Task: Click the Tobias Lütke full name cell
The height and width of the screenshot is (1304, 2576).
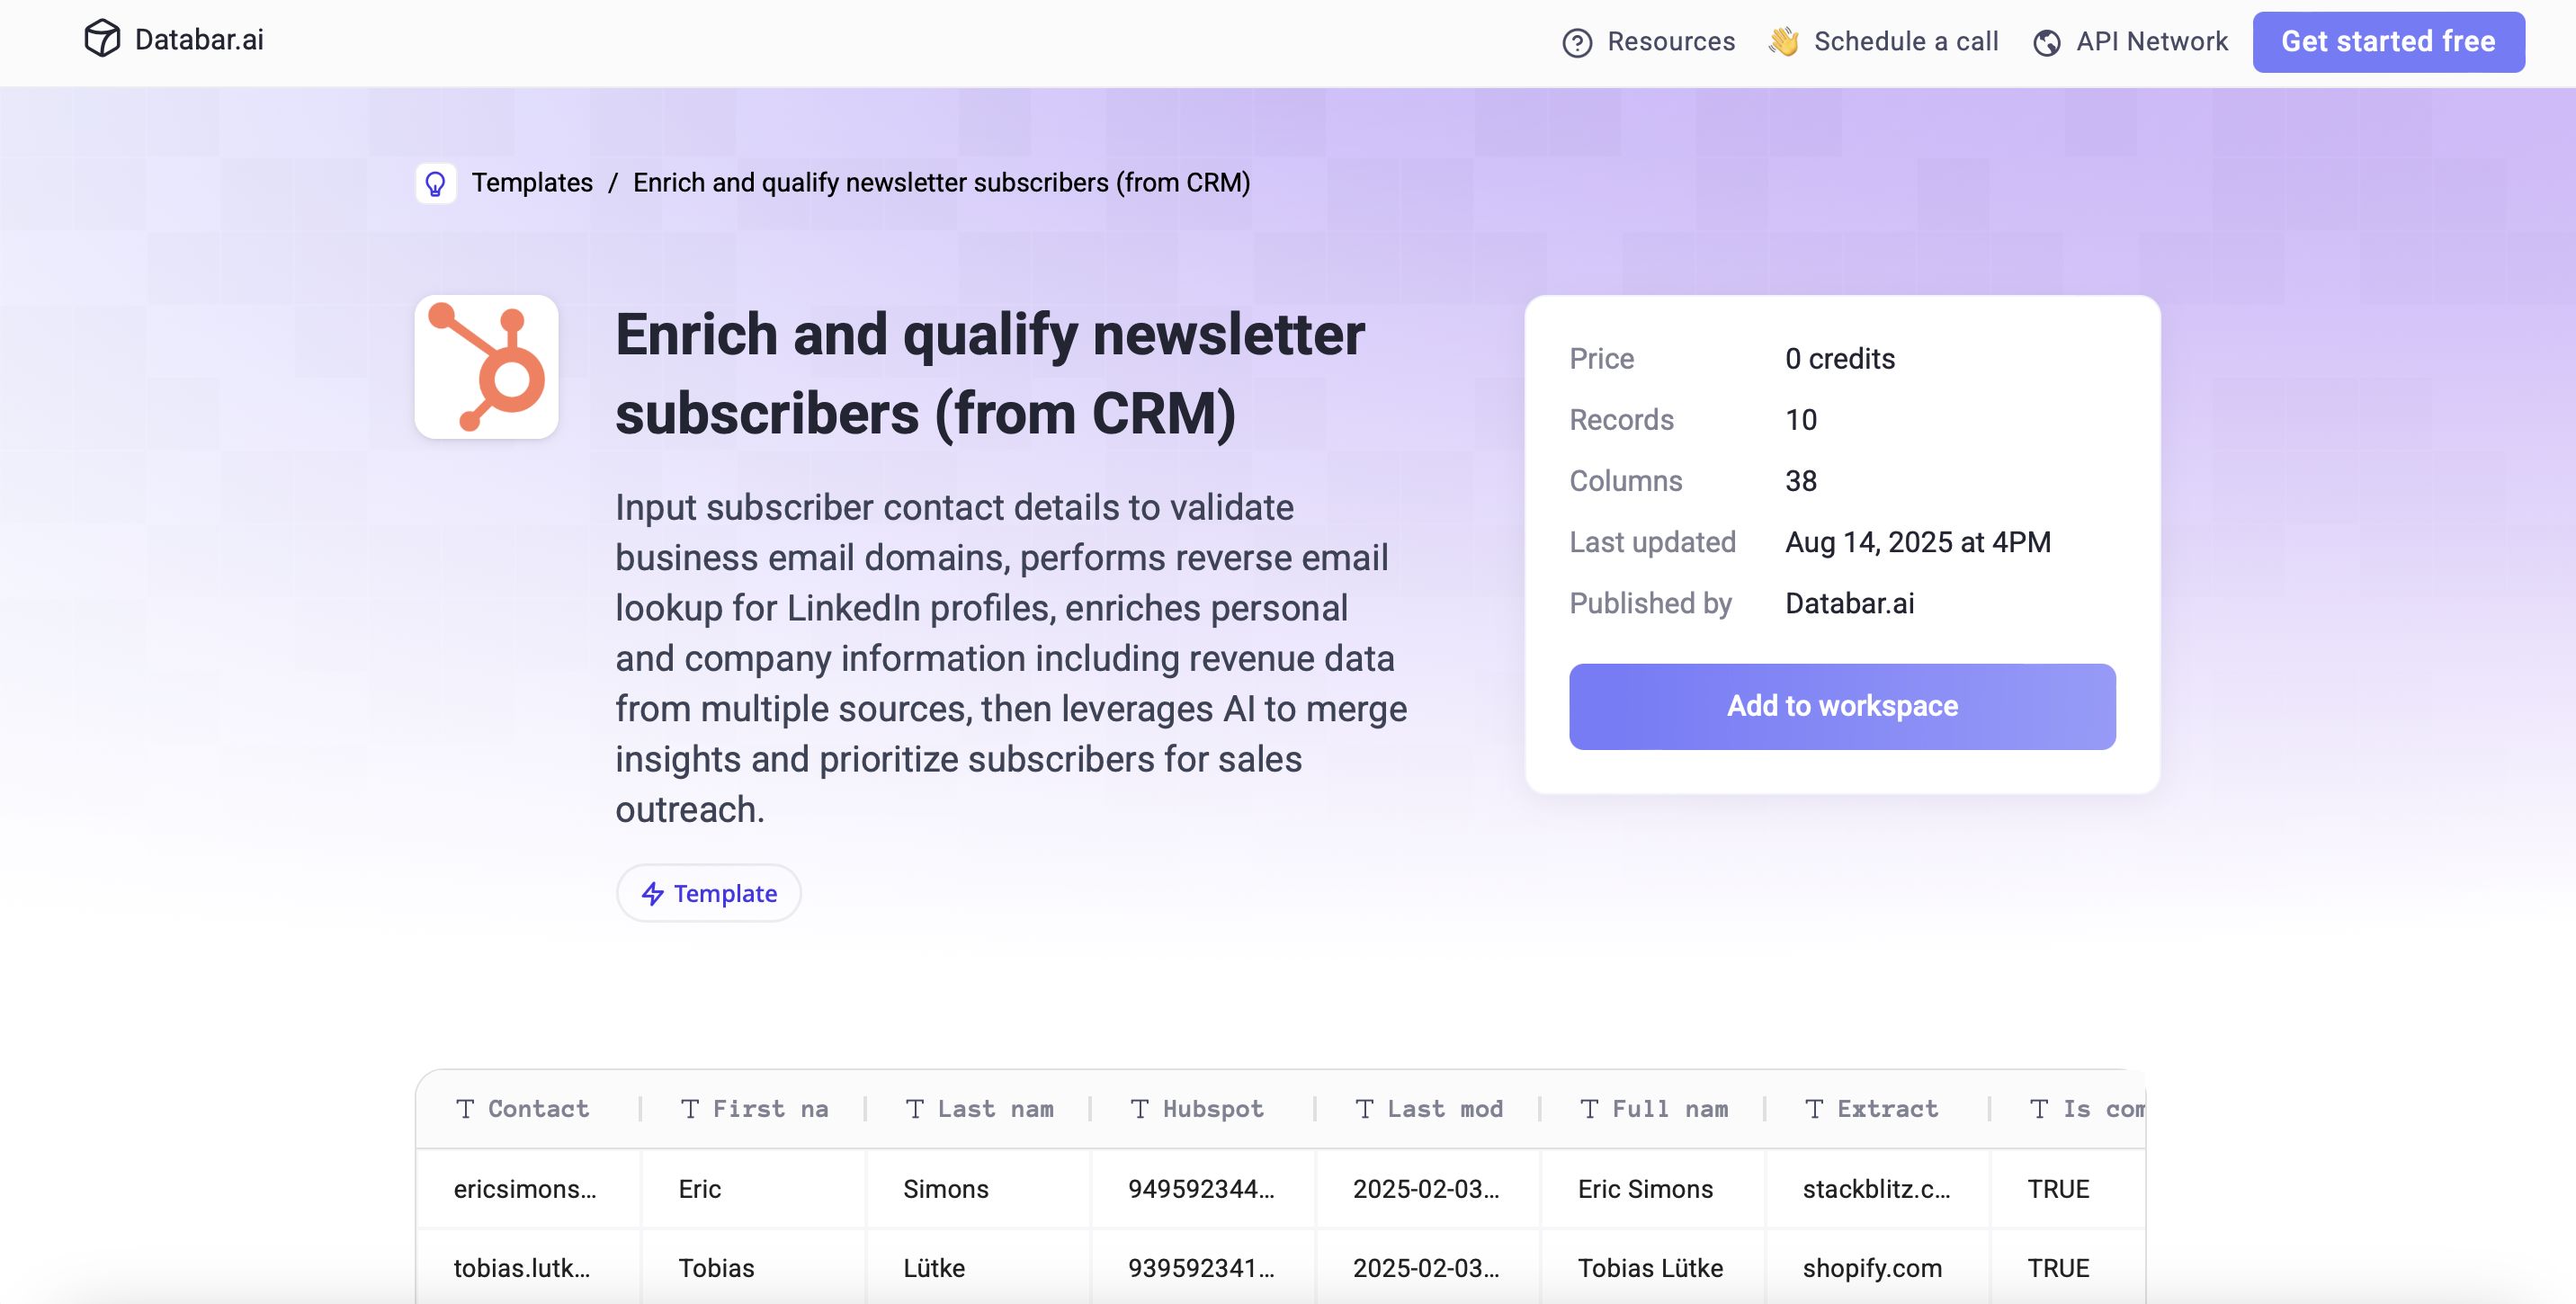Action: click(x=1653, y=1268)
